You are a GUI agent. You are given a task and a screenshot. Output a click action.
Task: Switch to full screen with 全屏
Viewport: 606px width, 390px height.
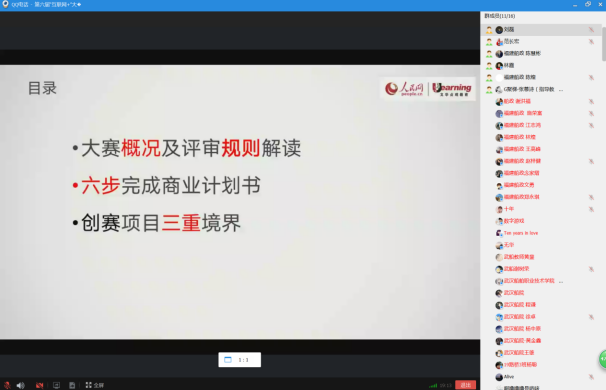95,385
